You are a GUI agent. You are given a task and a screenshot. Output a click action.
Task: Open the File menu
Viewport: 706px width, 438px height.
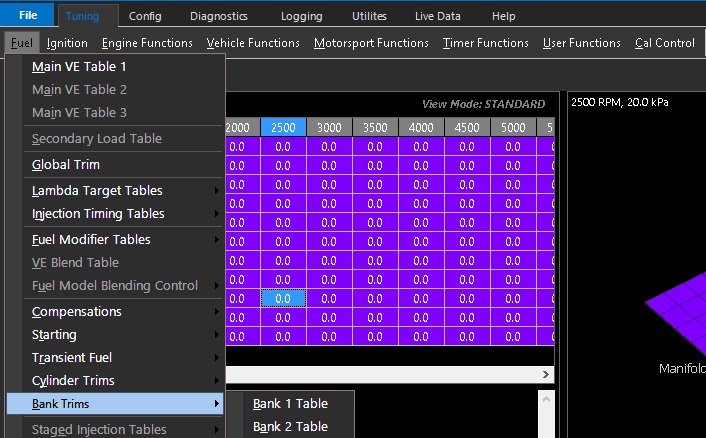[27, 16]
